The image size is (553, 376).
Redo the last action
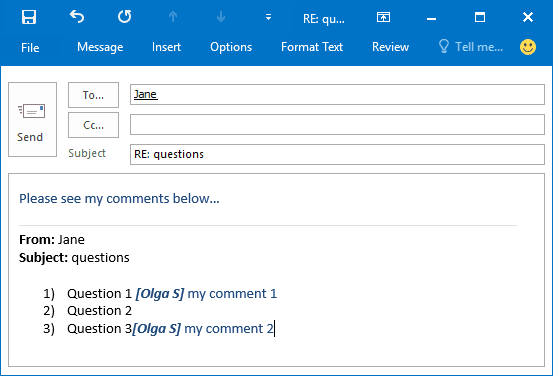(x=124, y=17)
